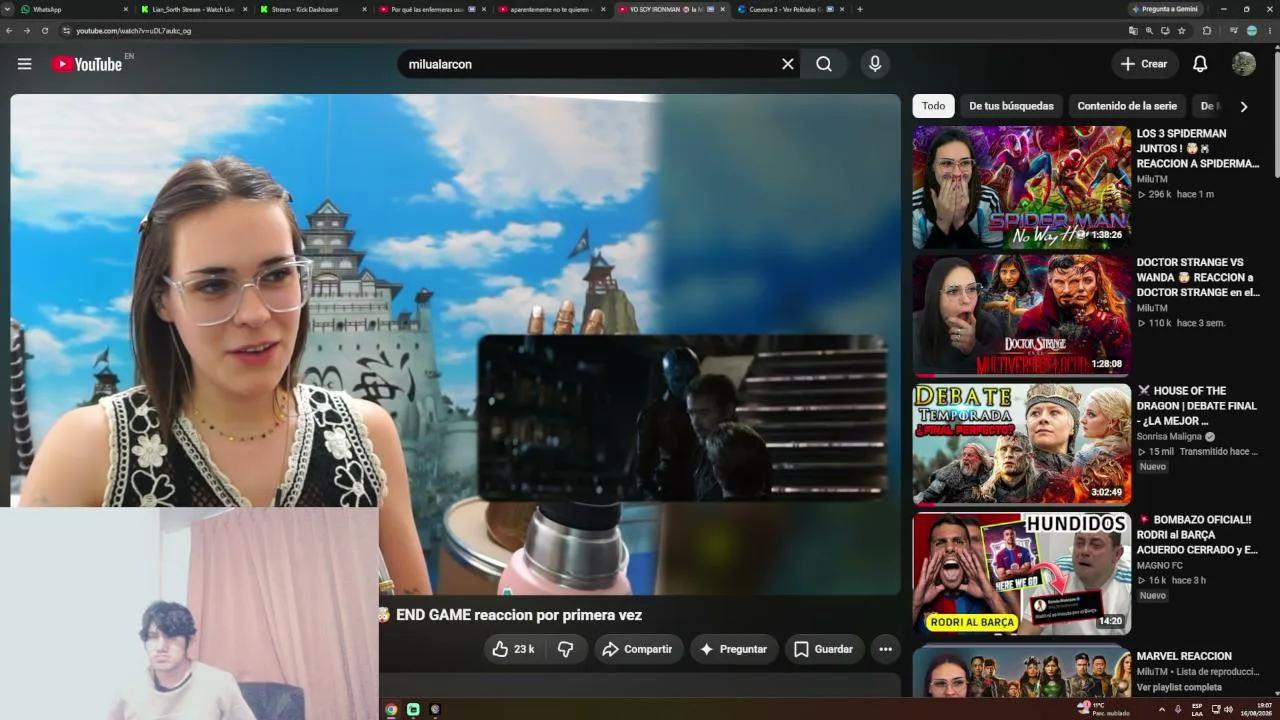Viewport: 1280px width, 720px height.
Task: Click the YouTube video player
Action: 455,345
